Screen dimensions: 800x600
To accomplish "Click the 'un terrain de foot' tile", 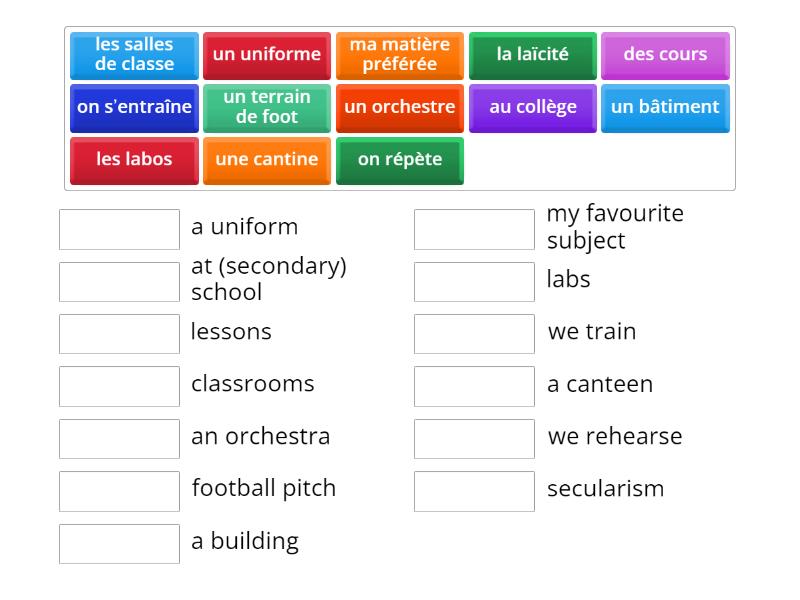I will 267,107.
